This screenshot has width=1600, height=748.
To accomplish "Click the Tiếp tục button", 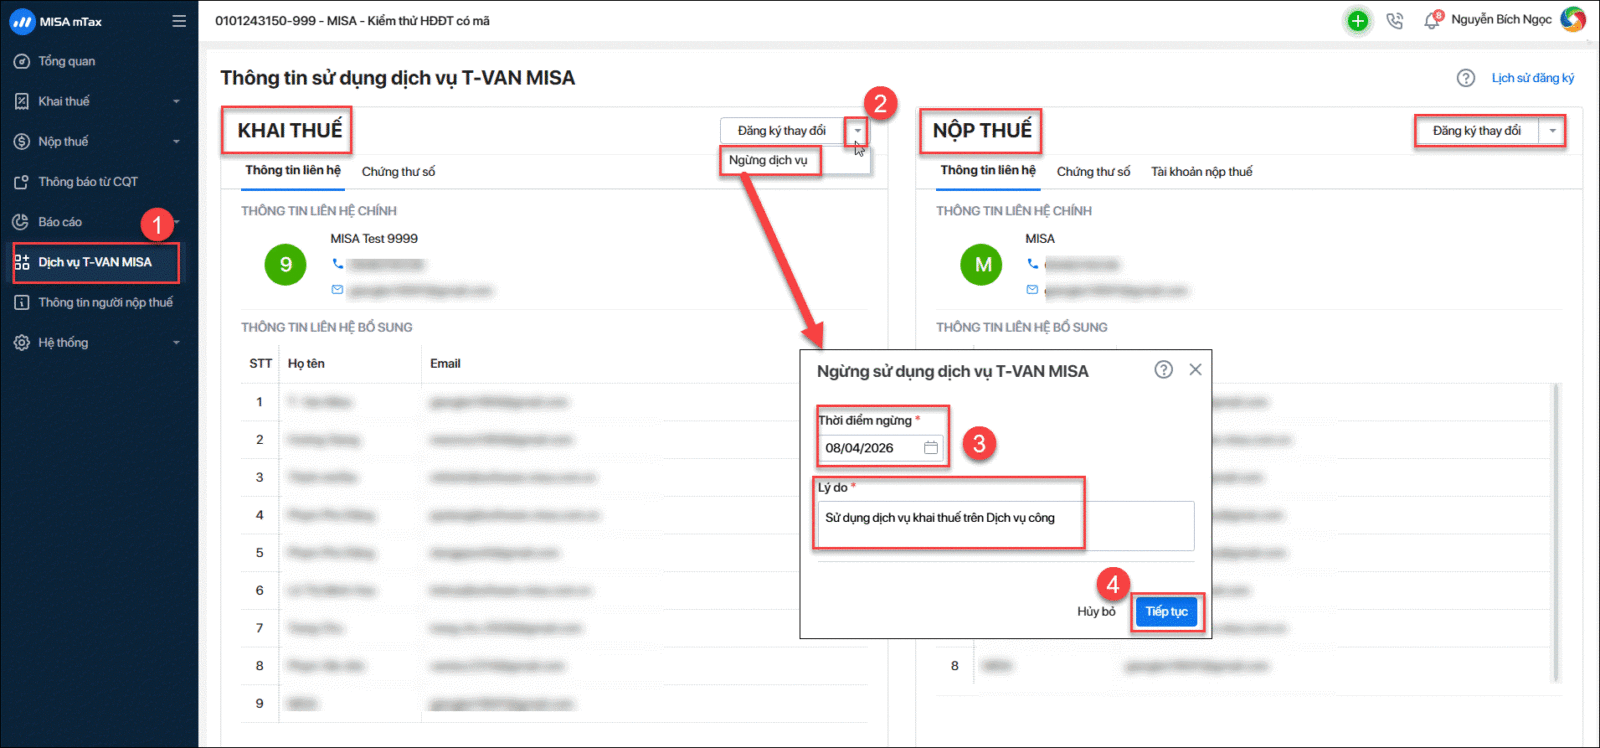I will click(1167, 611).
